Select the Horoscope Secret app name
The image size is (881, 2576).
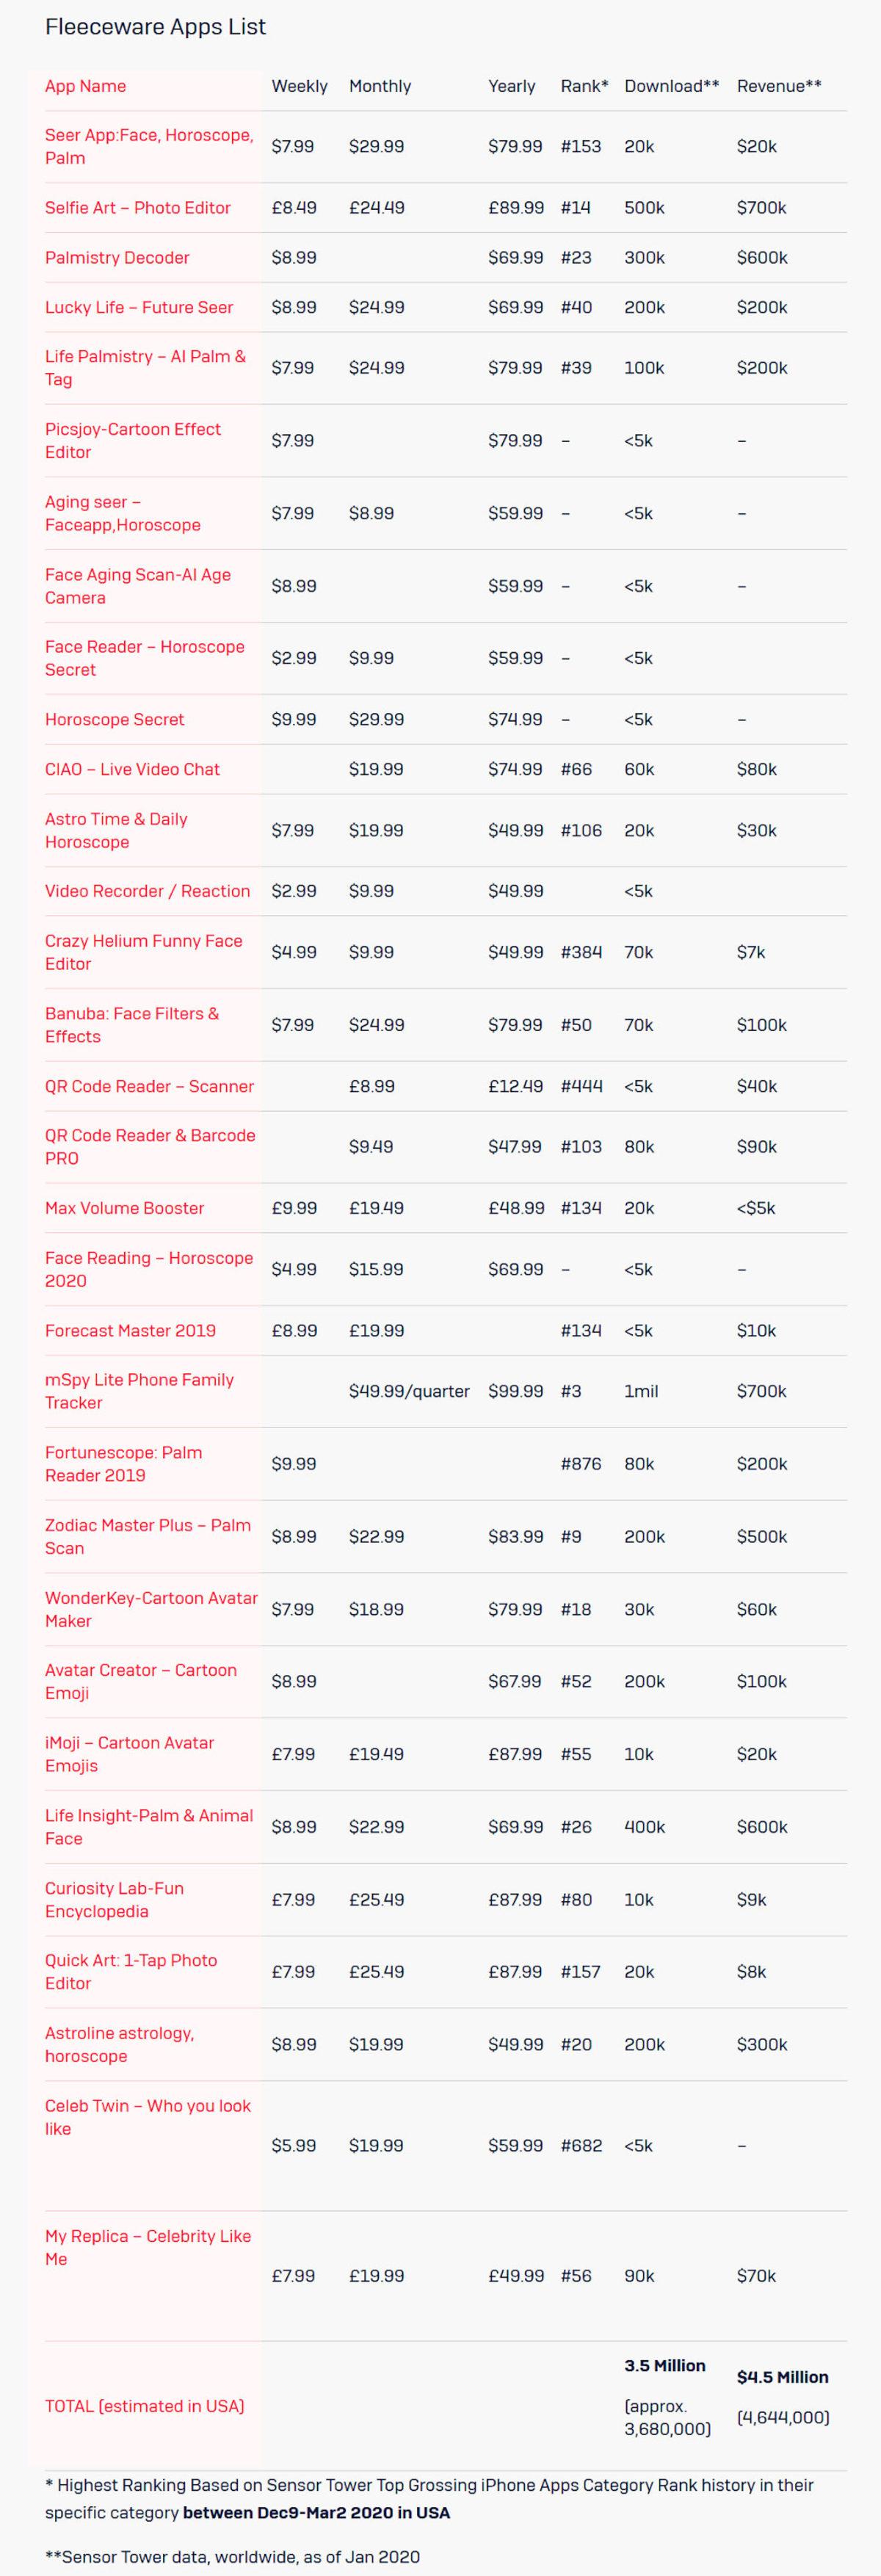pos(114,720)
